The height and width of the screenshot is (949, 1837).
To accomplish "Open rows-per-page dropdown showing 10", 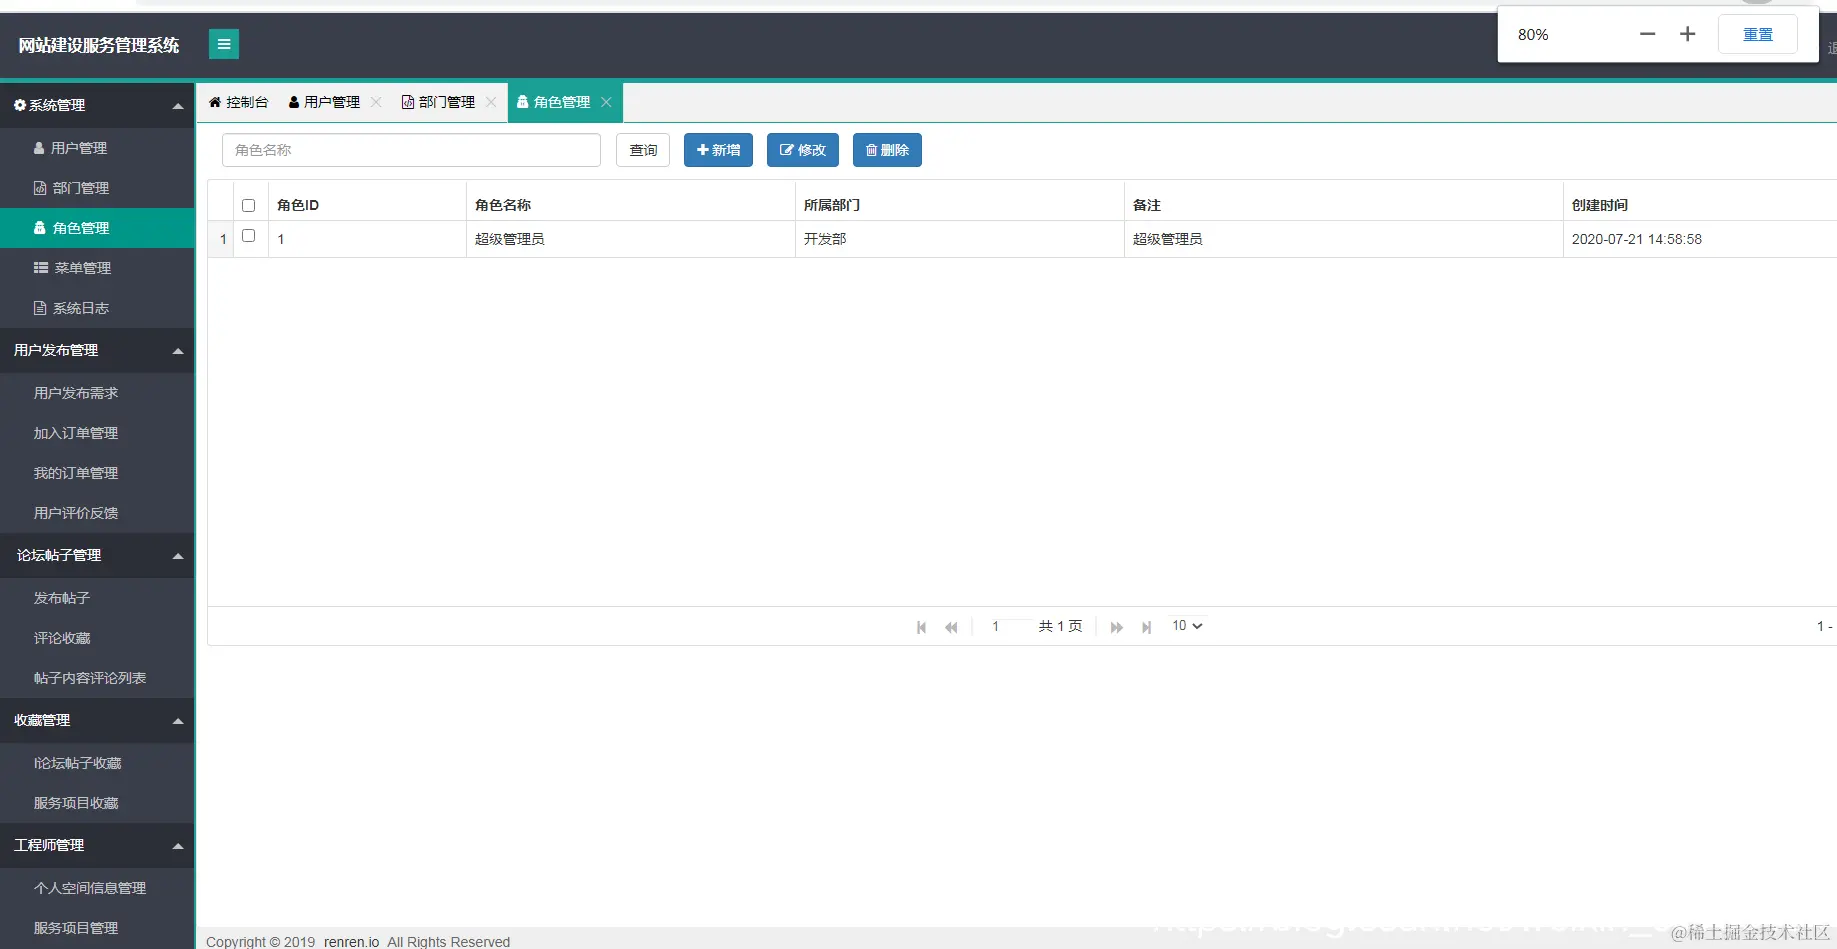I will [1187, 626].
